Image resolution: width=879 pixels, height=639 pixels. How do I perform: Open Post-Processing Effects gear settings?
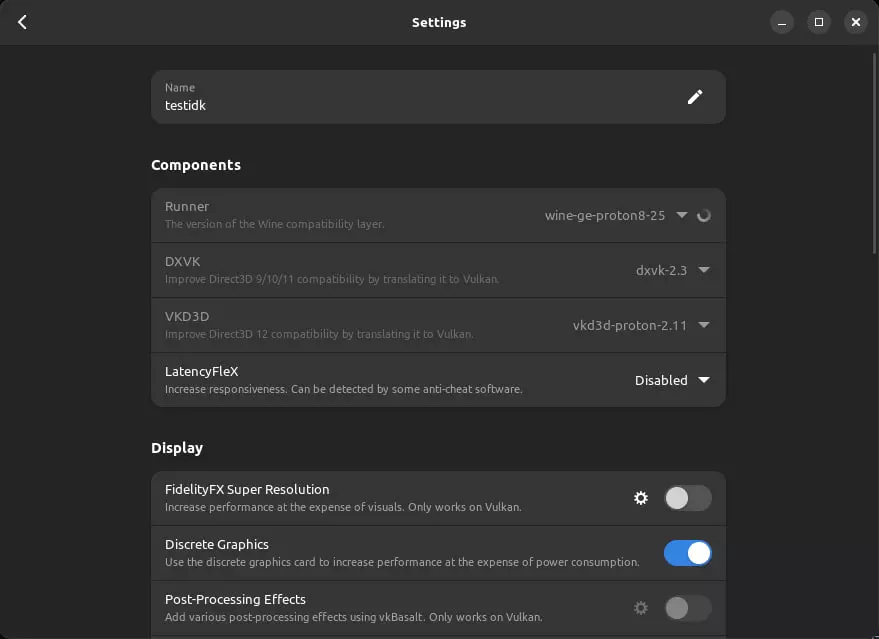(641, 607)
